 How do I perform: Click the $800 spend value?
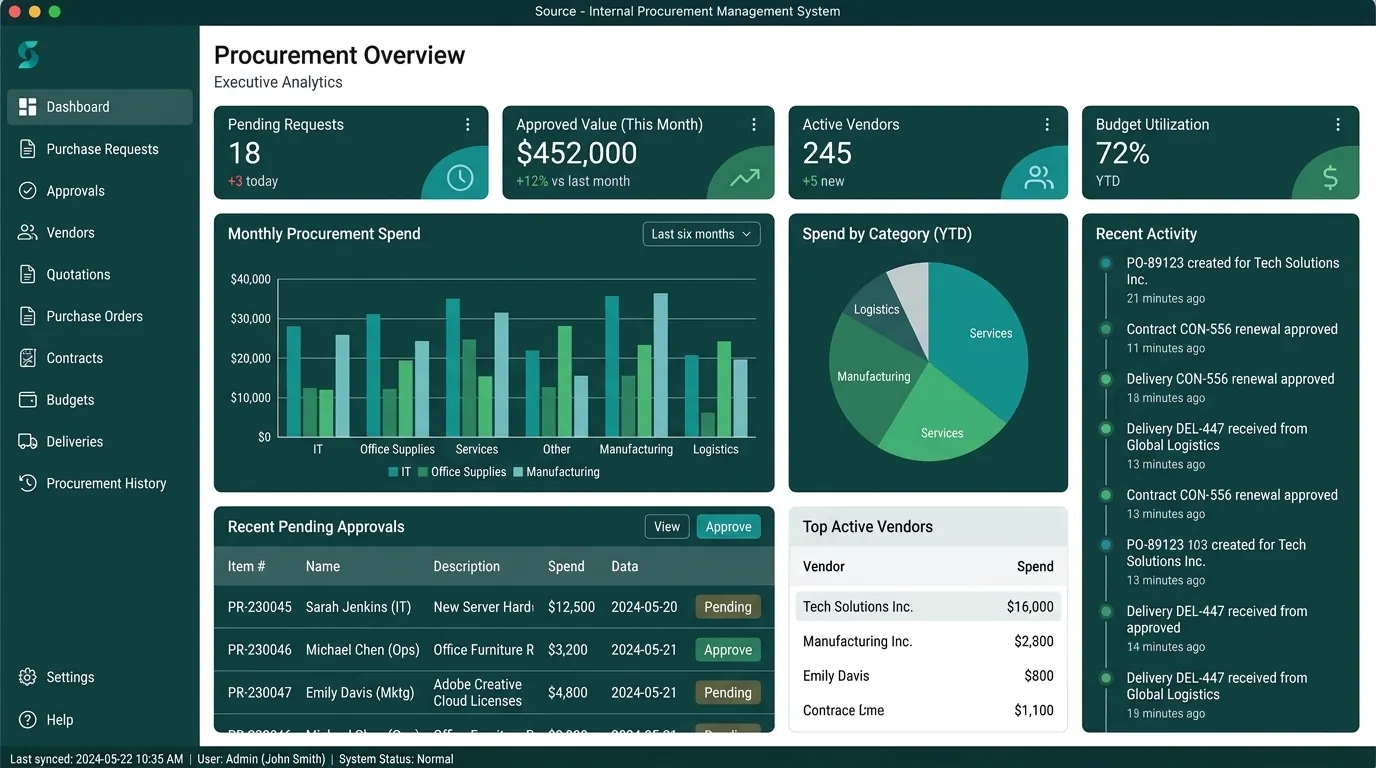pyautogui.click(x=1039, y=676)
